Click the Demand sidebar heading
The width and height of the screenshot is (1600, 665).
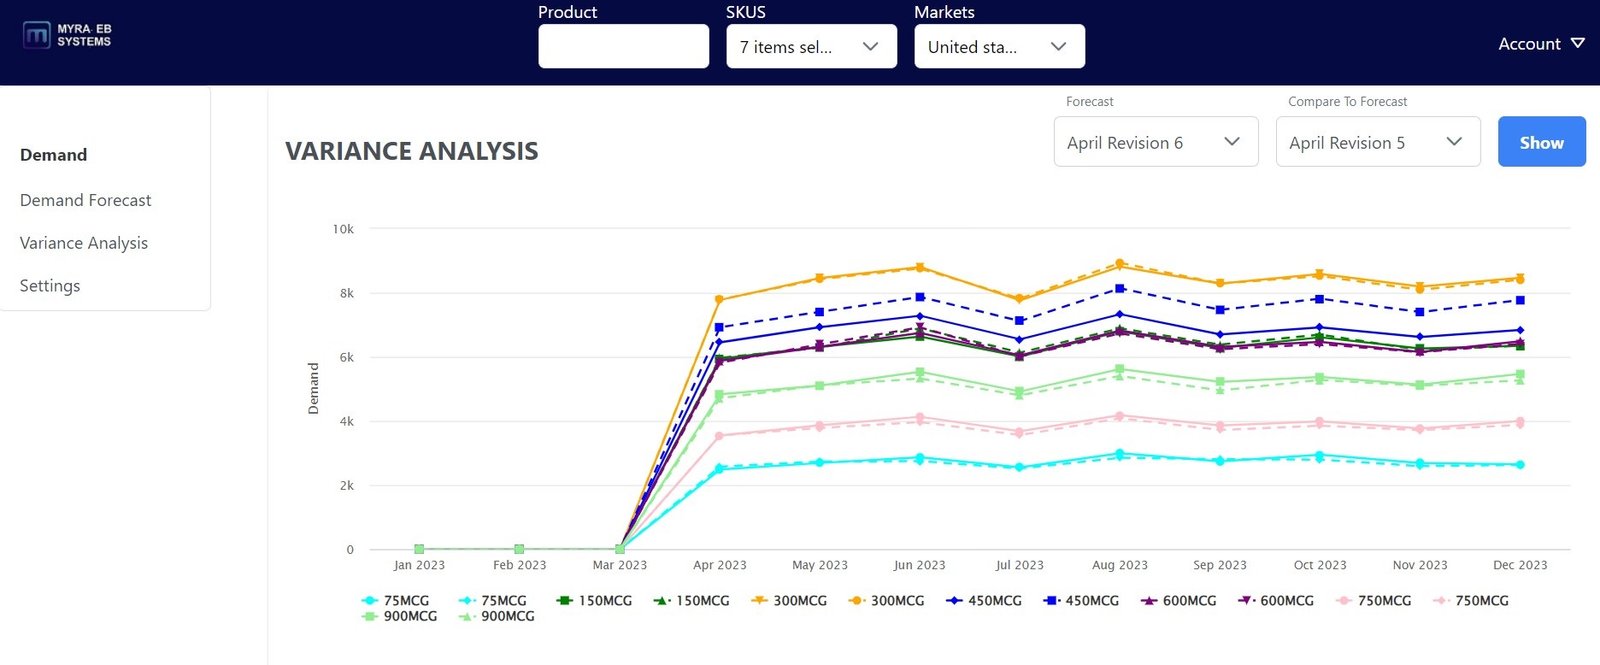(54, 155)
